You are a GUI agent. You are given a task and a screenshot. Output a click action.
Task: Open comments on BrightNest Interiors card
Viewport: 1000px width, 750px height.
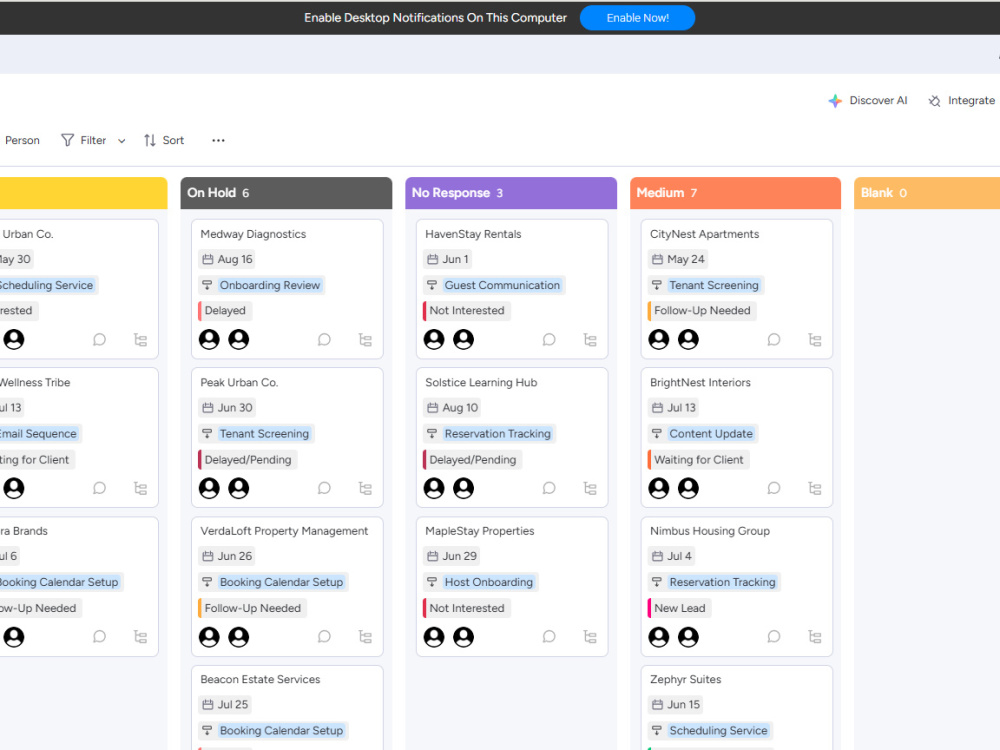pyautogui.click(x=774, y=488)
